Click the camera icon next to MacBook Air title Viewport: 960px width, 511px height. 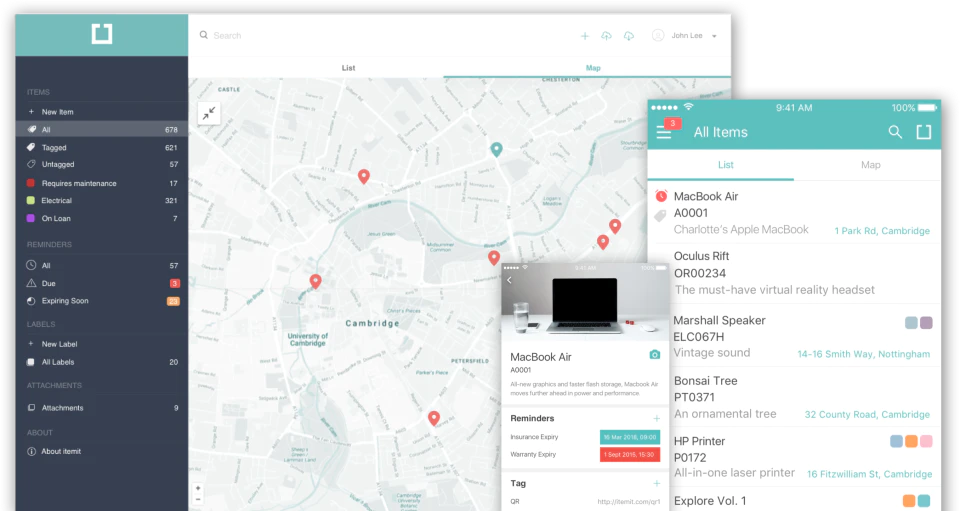[x=654, y=354]
